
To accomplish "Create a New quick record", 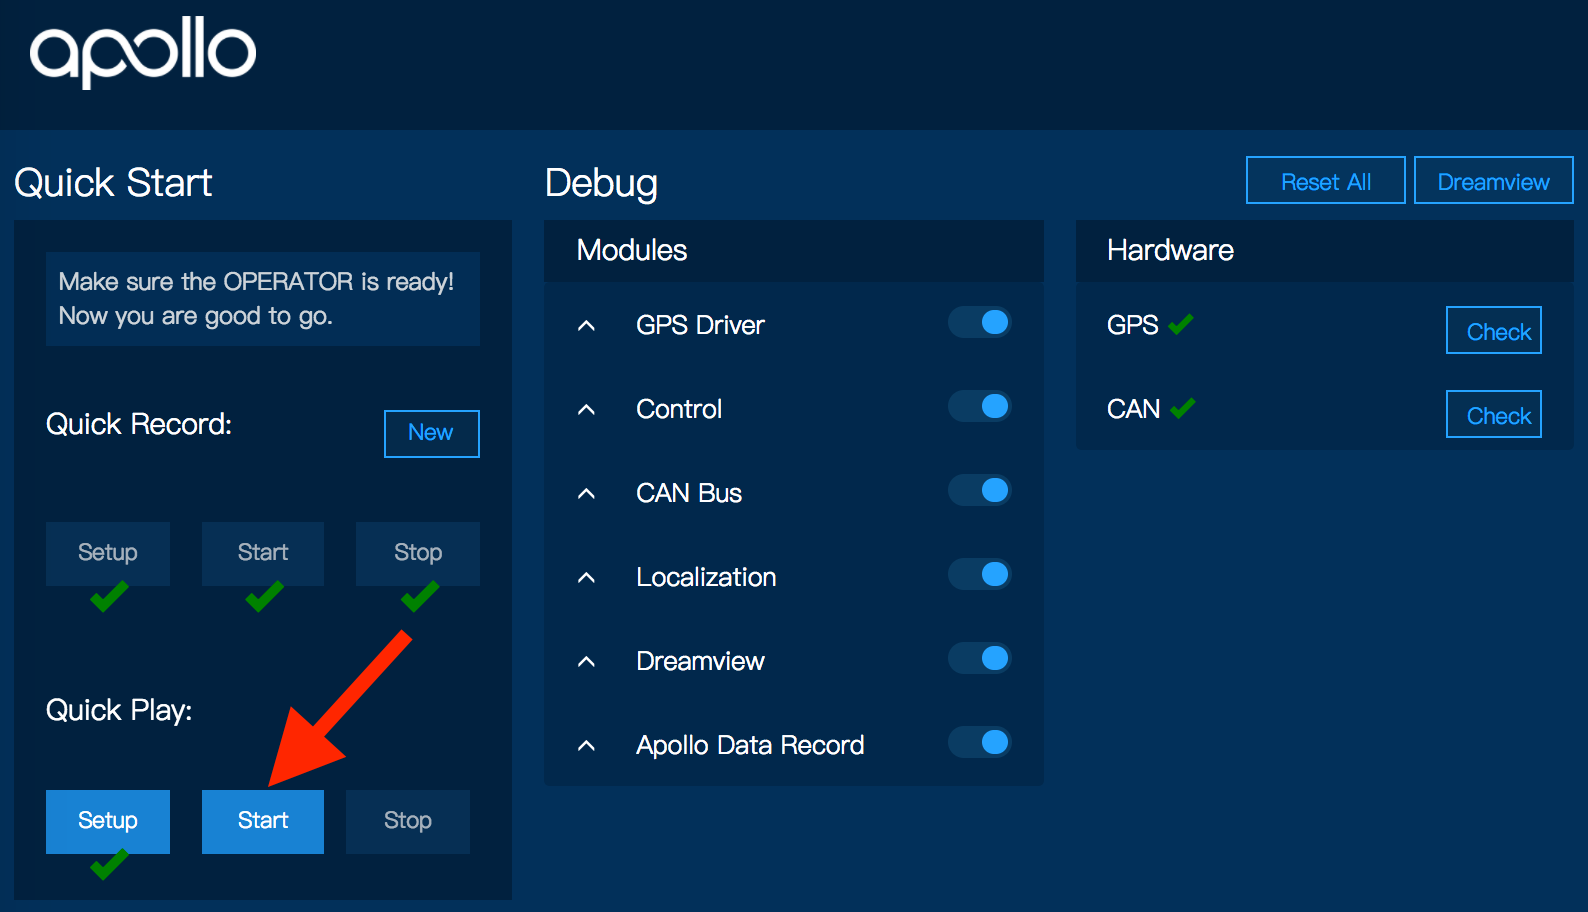I will point(431,433).
